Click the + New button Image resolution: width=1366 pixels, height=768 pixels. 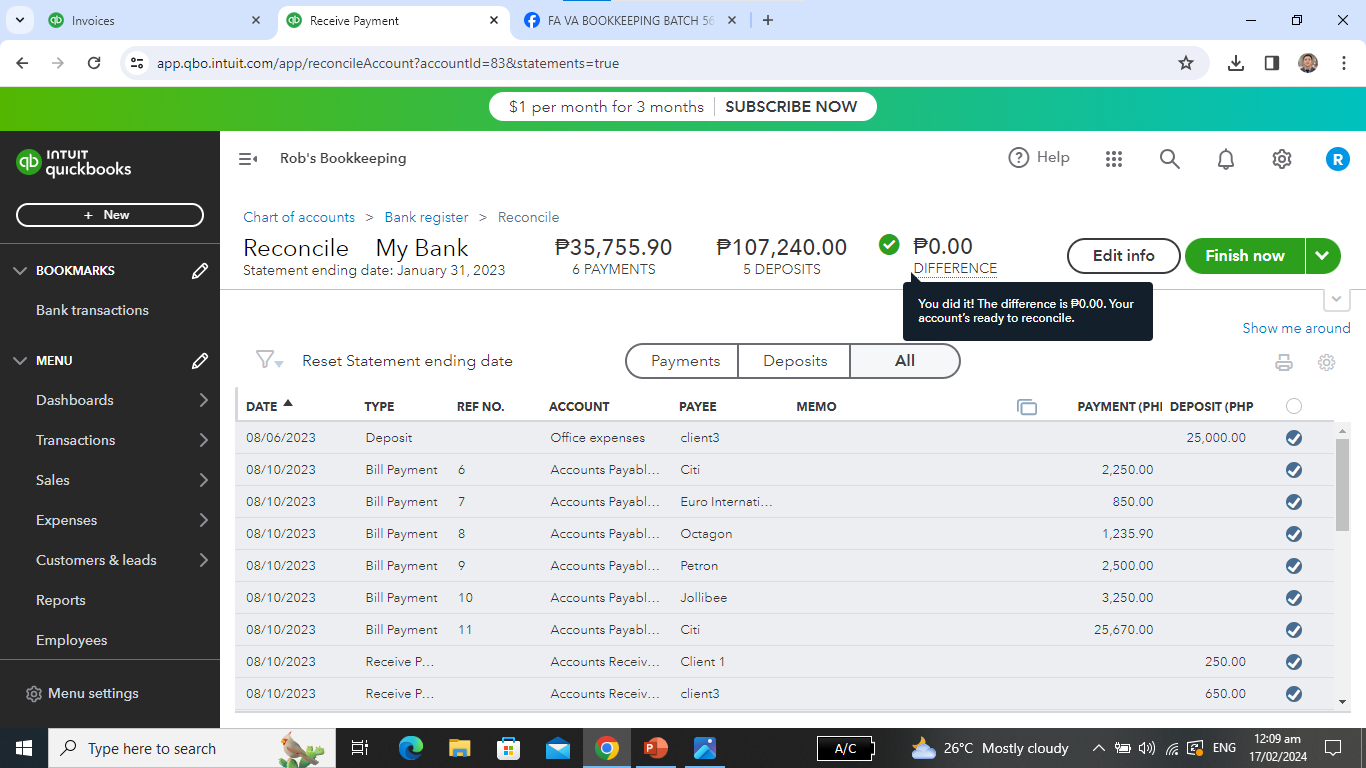tap(110, 215)
